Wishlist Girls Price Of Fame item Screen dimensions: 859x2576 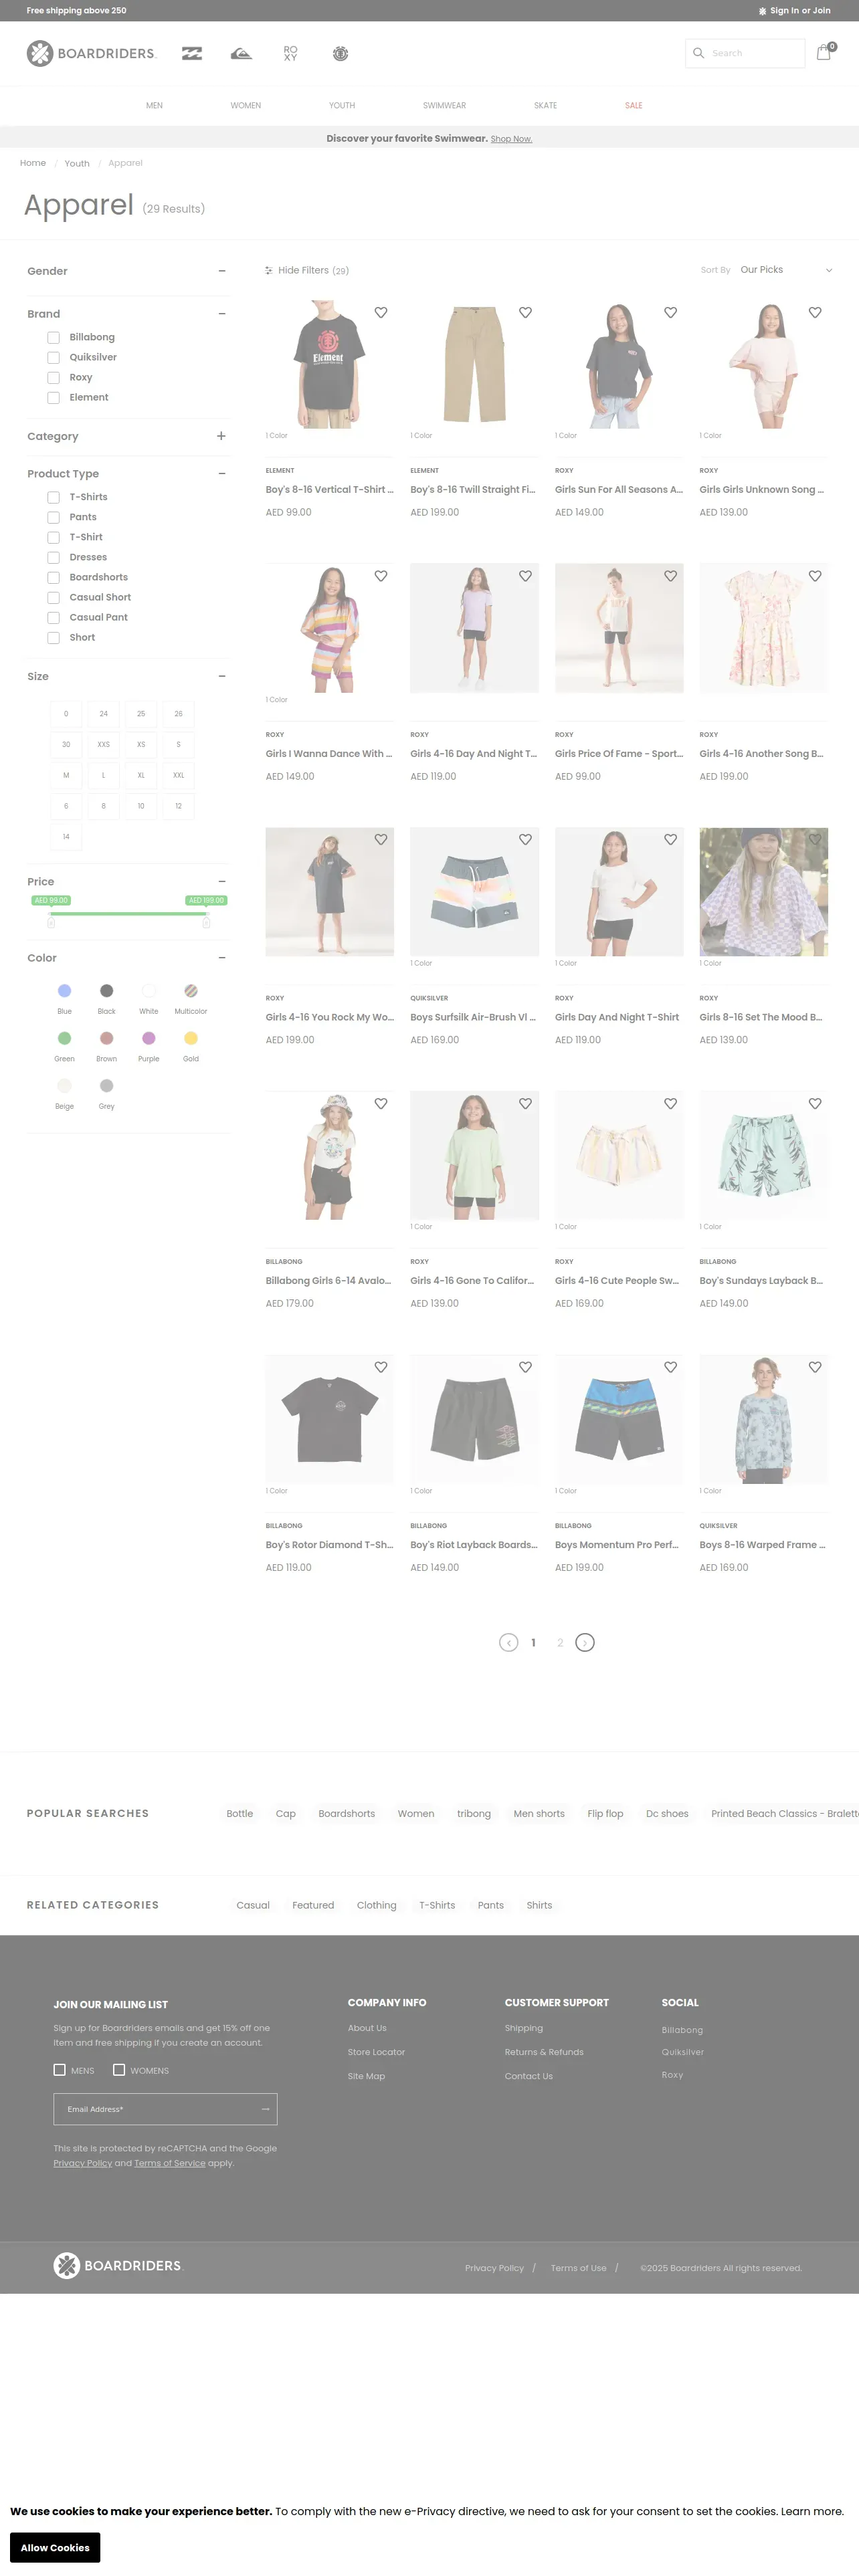click(671, 576)
